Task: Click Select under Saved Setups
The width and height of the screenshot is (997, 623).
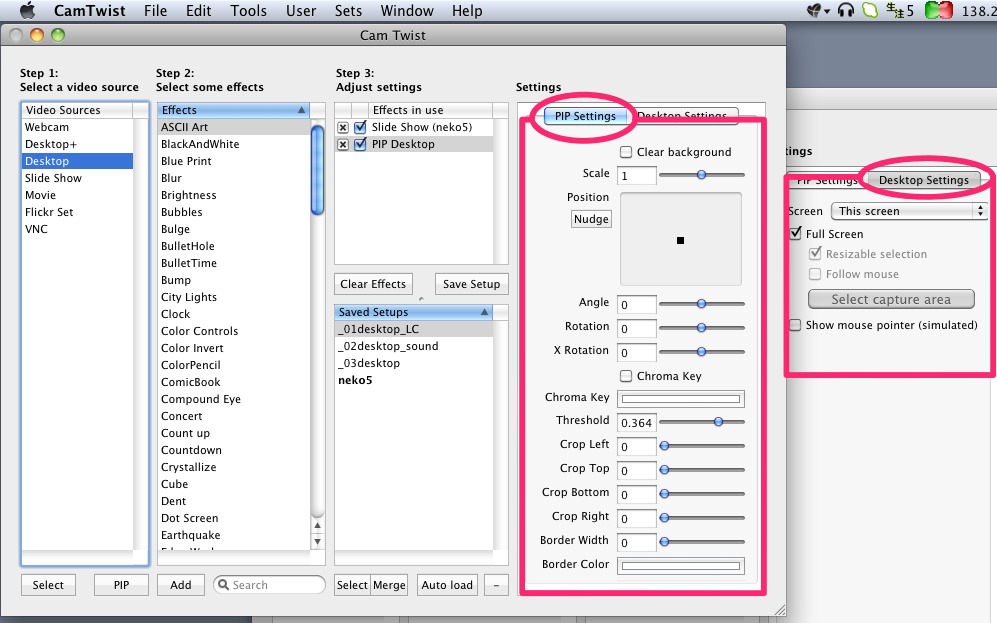Action: (352, 585)
